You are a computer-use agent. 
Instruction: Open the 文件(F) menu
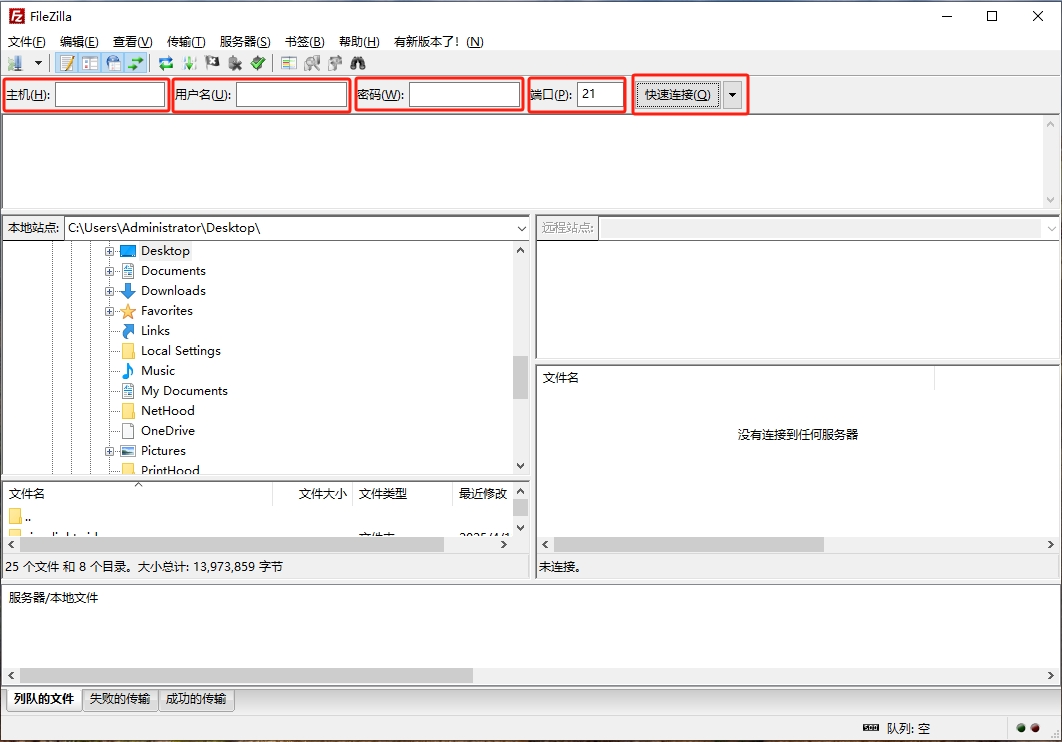click(26, 42)
